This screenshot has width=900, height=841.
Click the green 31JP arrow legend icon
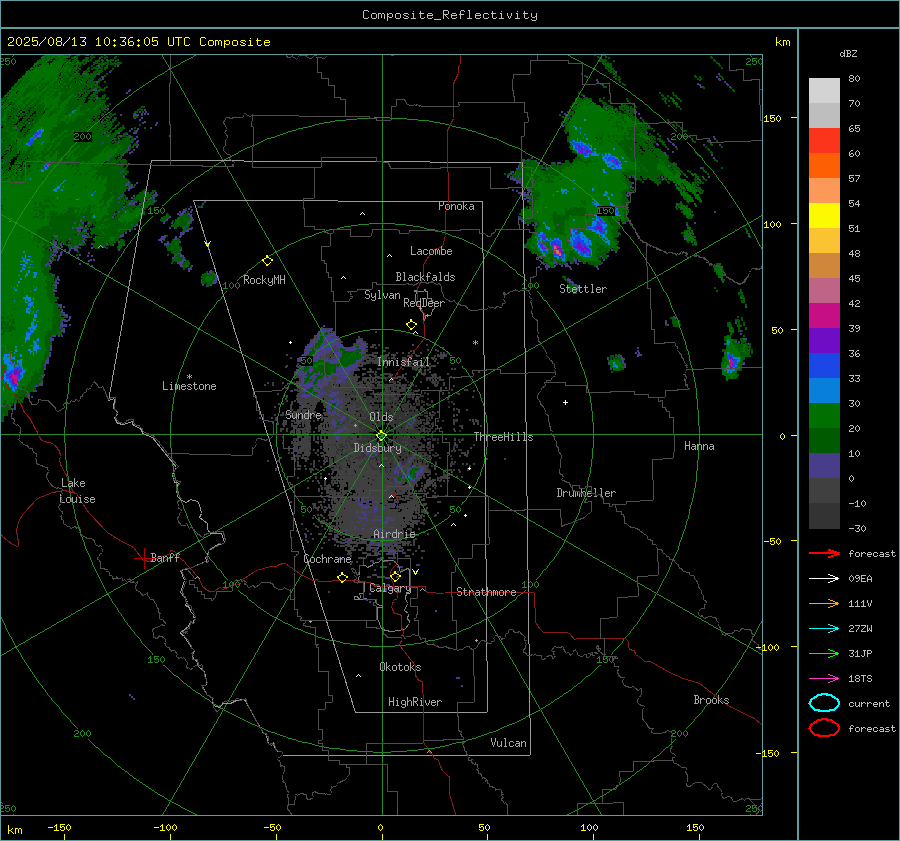(824, 653)
